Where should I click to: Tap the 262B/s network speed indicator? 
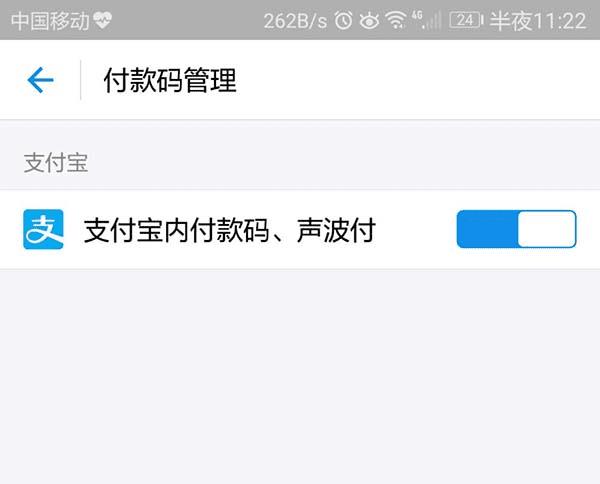(x=295, y=21)
